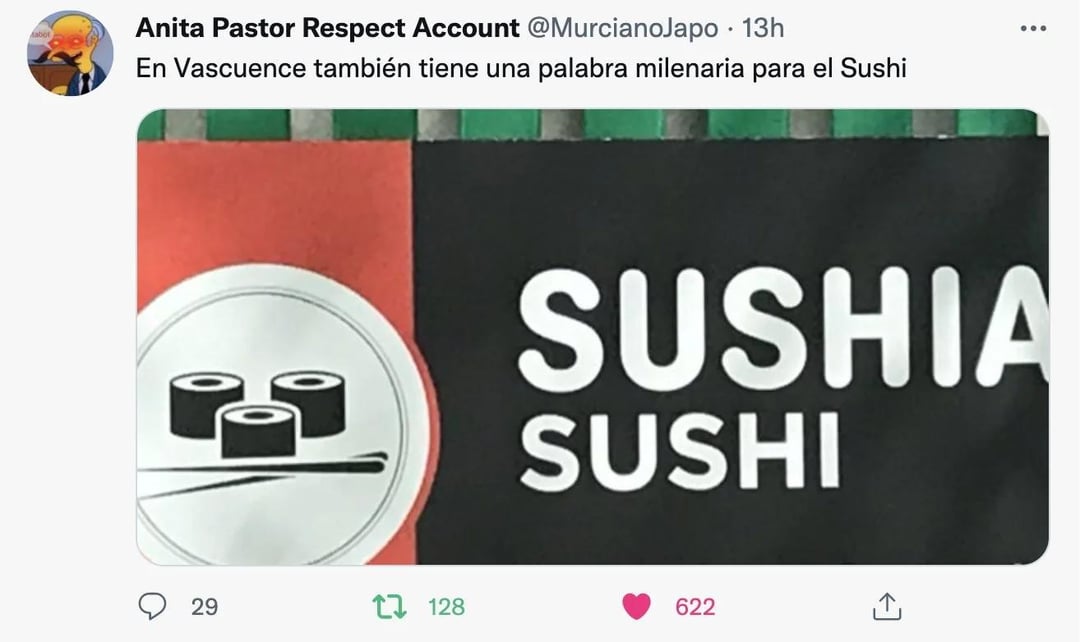Click the 128 retweets count

point(446,607)
